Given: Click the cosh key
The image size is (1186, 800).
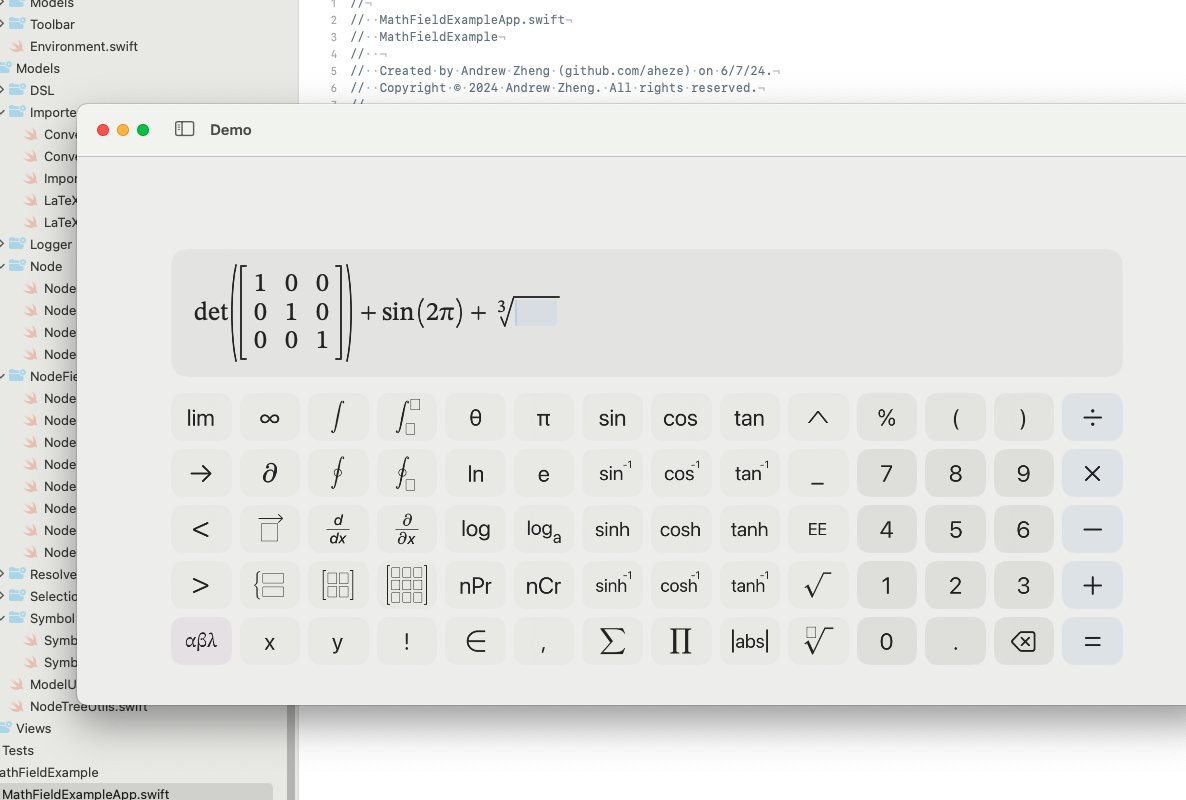Looking at the screenshot, I should [680, 529].
